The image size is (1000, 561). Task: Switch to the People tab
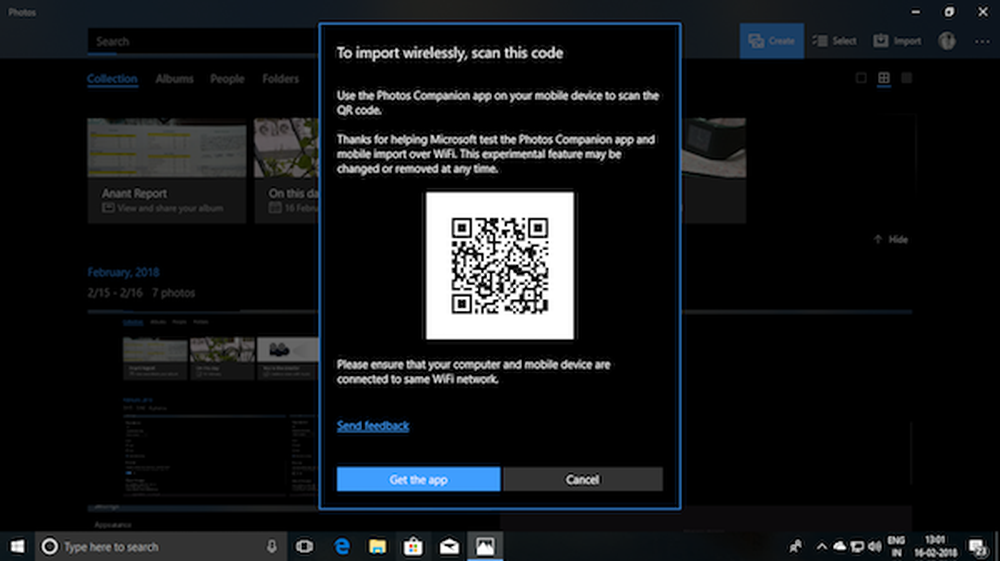tap(227, 79)
